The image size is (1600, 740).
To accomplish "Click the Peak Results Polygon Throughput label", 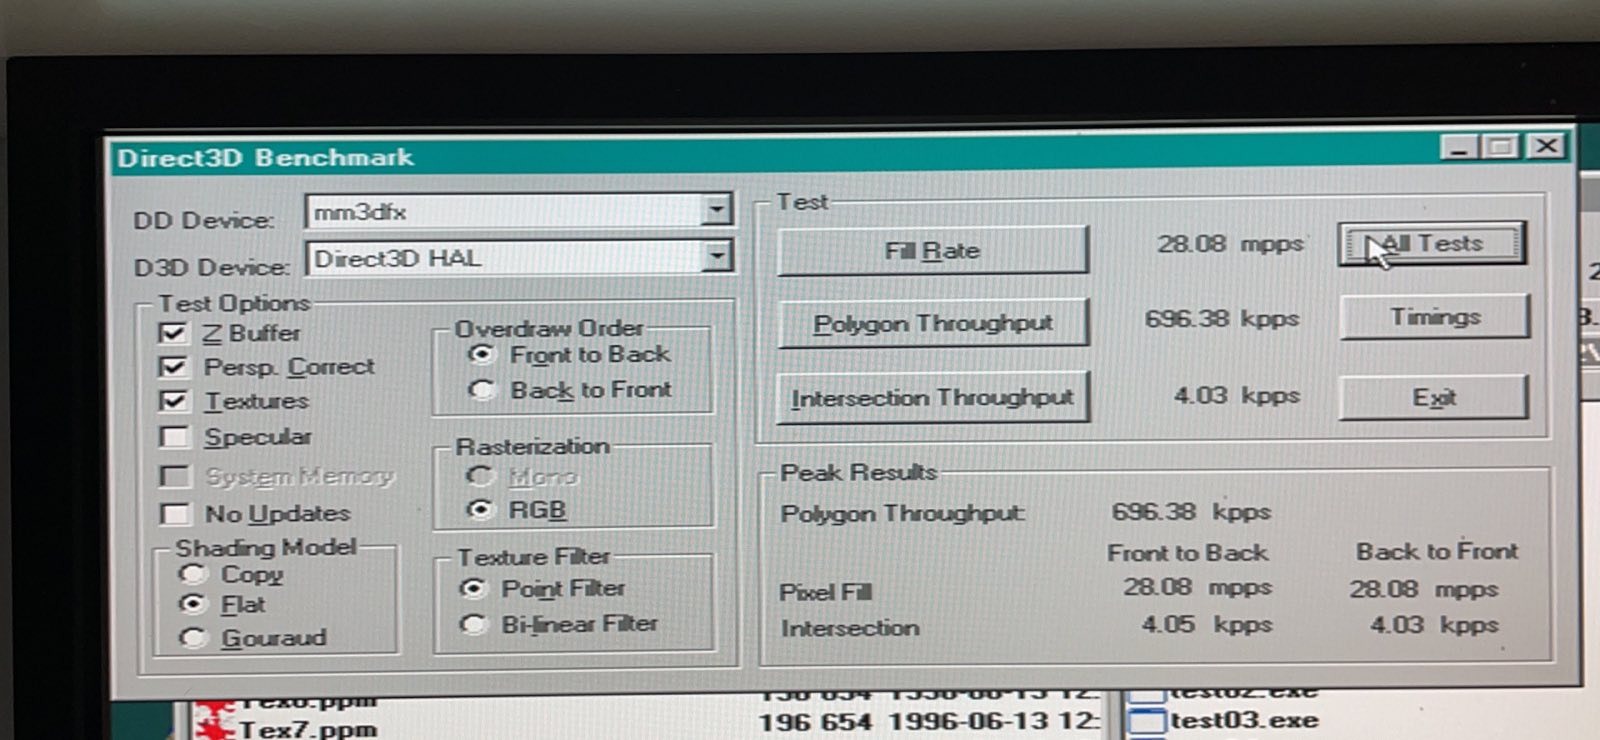I will (902, 514).
